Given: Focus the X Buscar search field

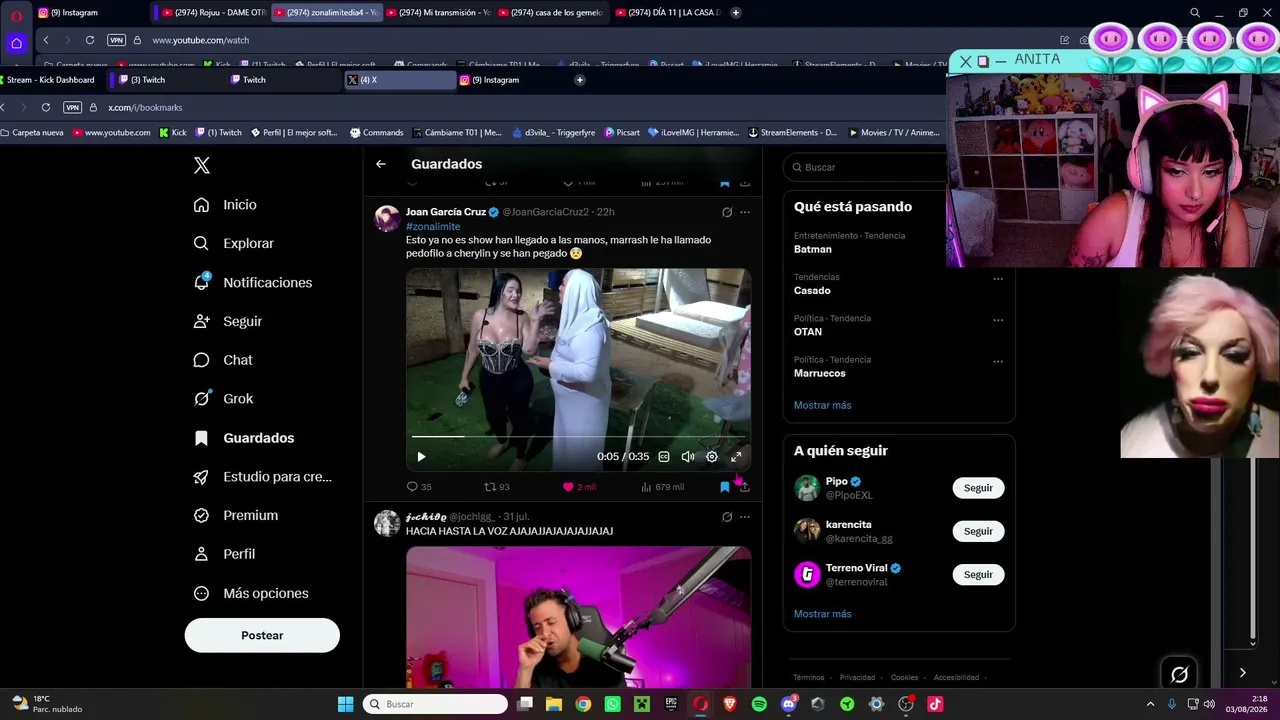Looking at the screenshot, I should [x=866, y=167].
